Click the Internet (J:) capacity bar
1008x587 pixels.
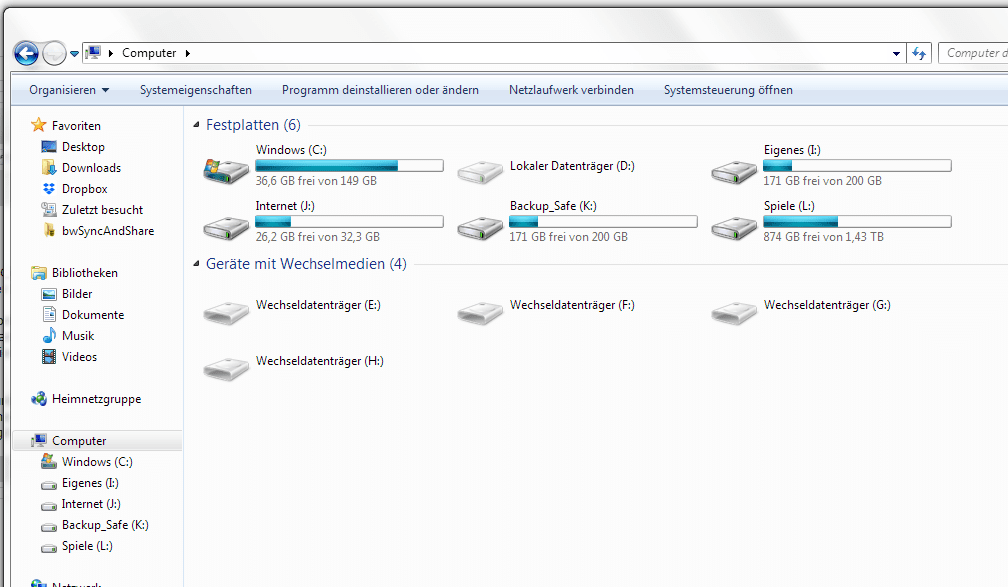pyautogui.click(x=349, y=222)
